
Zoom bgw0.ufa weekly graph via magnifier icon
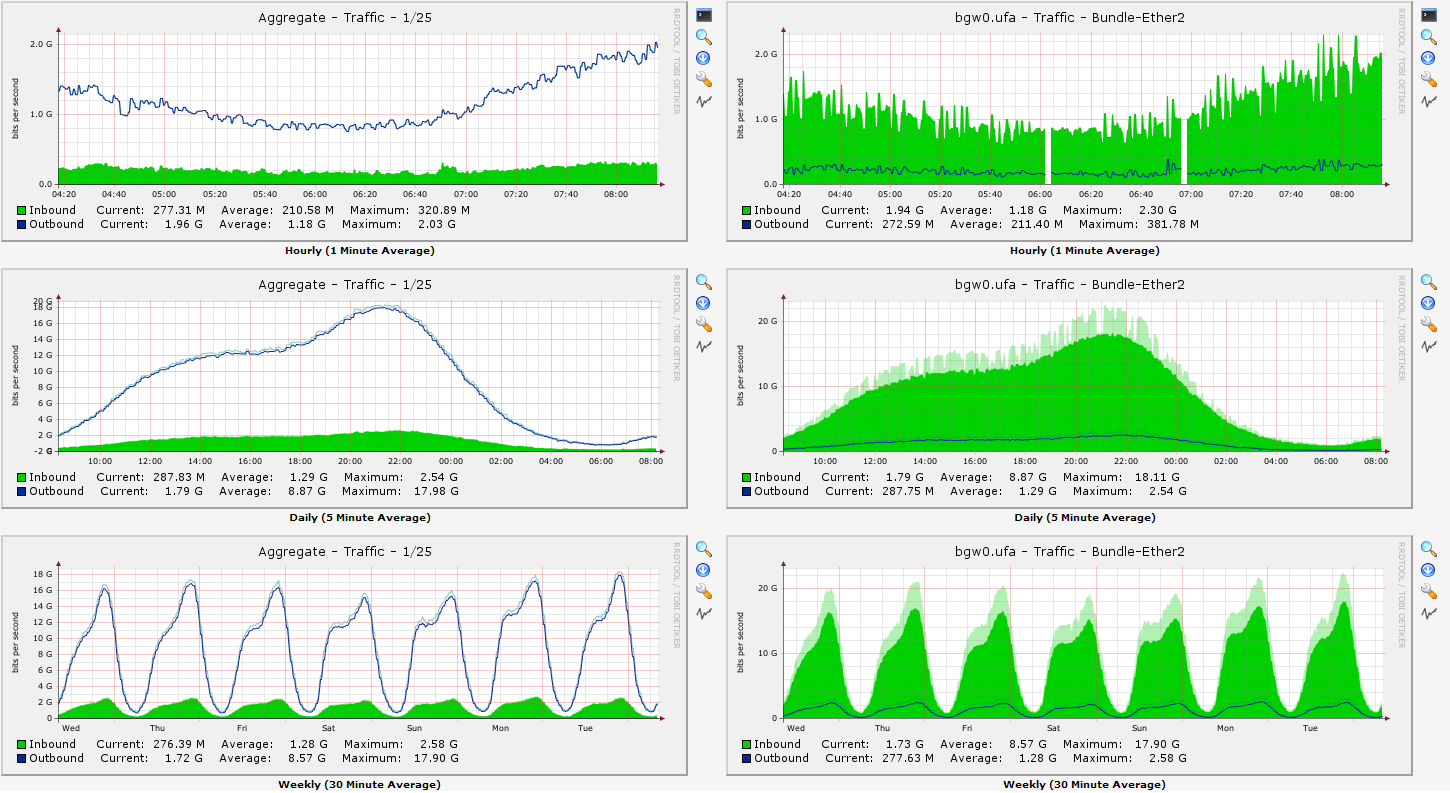click(1429, 549)
